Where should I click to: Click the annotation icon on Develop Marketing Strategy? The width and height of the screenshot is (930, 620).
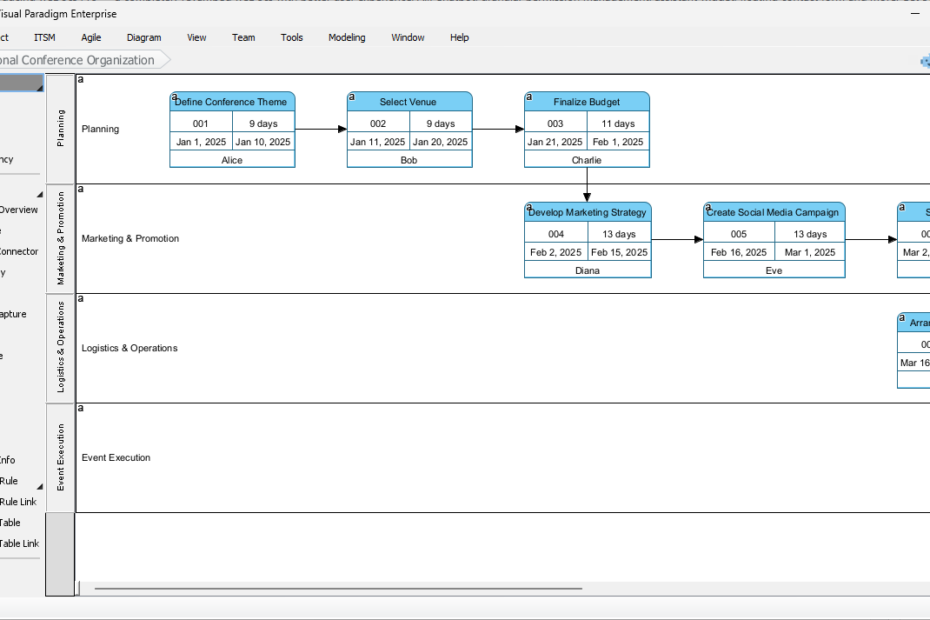coord(529,204)
